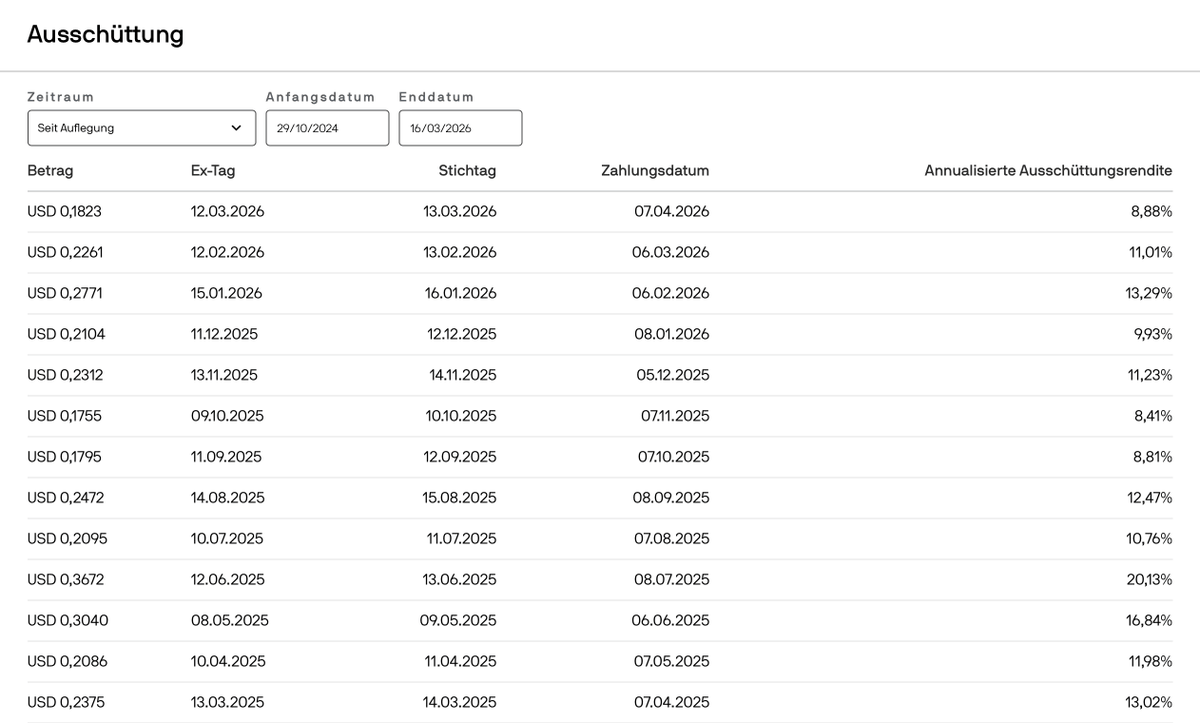Click Zahlungsdatum 07.04.2026

(672, 212)
